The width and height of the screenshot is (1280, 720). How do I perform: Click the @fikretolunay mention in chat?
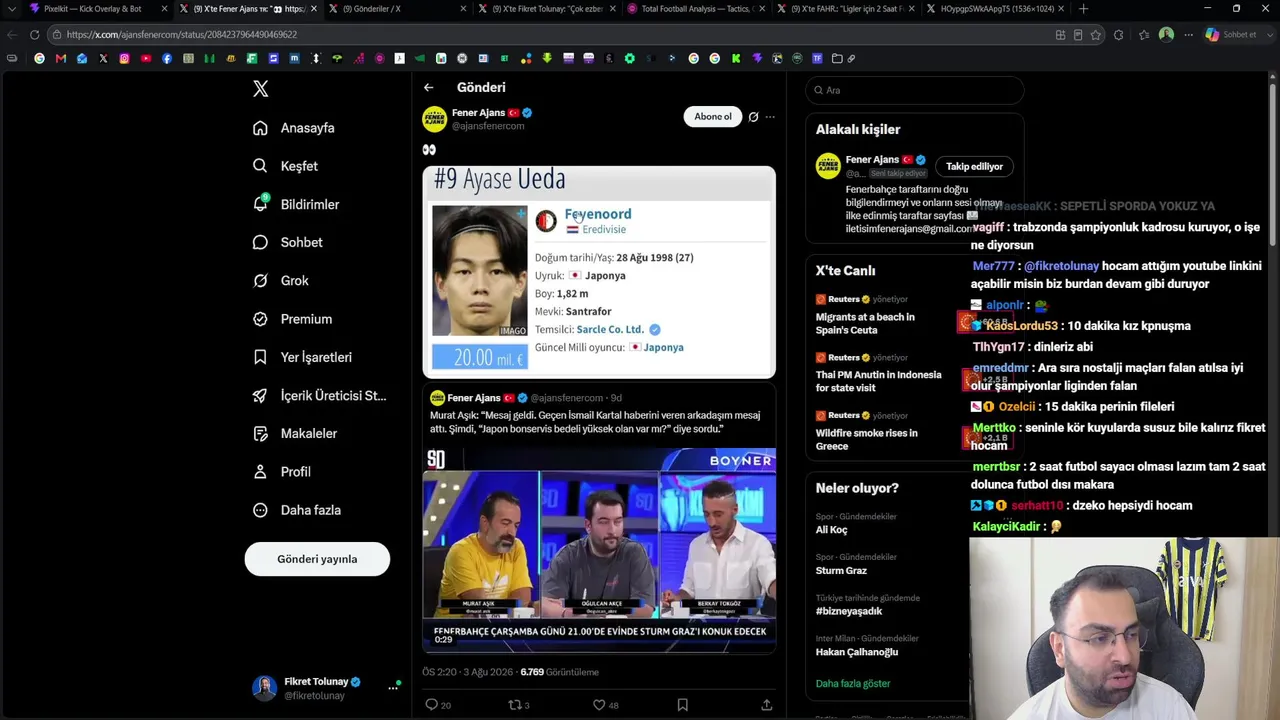(x=1061, y=266)
